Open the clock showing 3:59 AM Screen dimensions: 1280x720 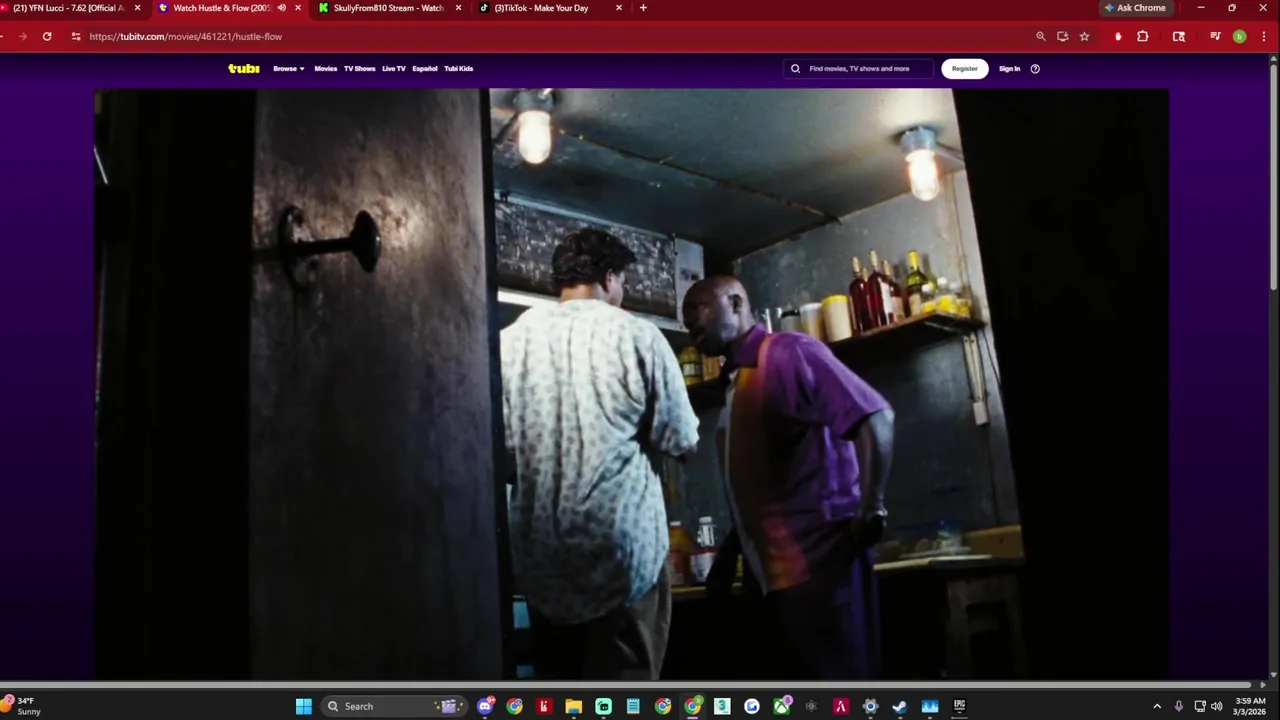click(1250, 706)
